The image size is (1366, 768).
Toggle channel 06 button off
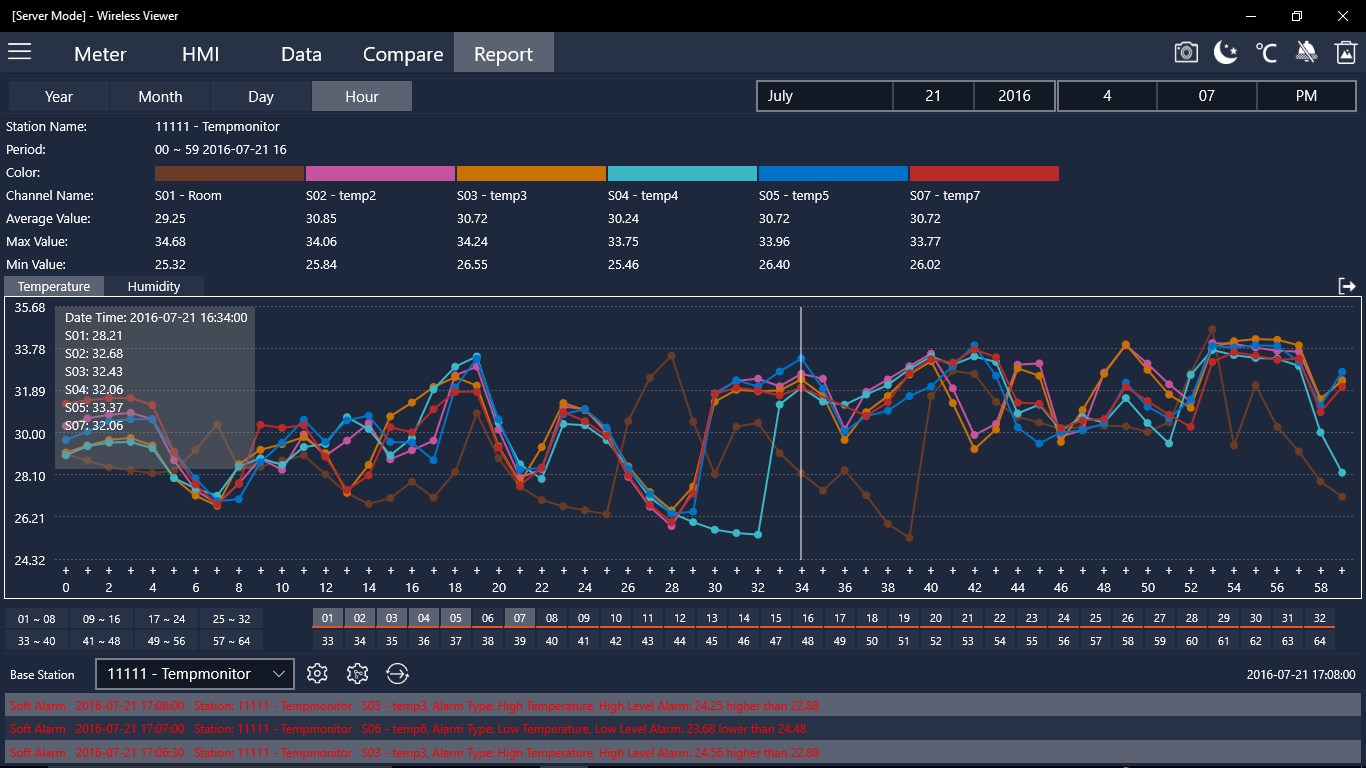(487, 618)
